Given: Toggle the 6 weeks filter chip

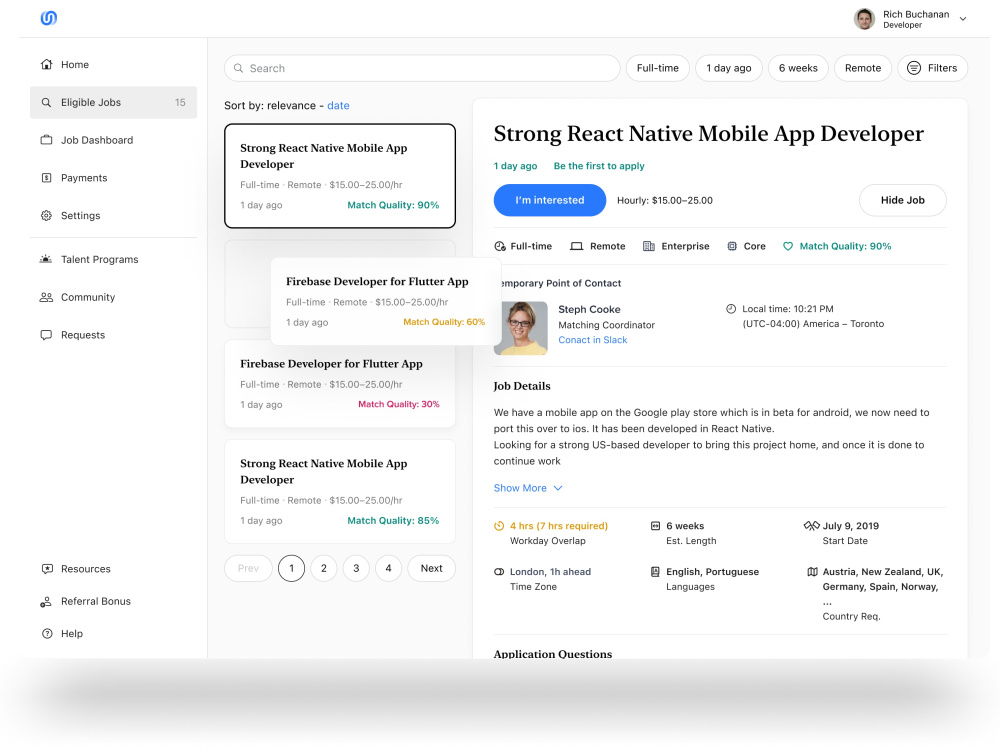Looking at the screenshot, I should [798, 68].
